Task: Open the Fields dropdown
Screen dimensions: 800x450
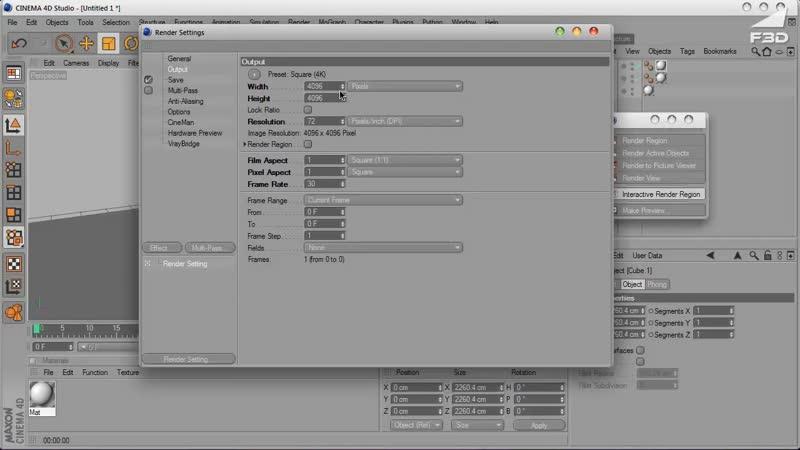Action: pos(383,247)
